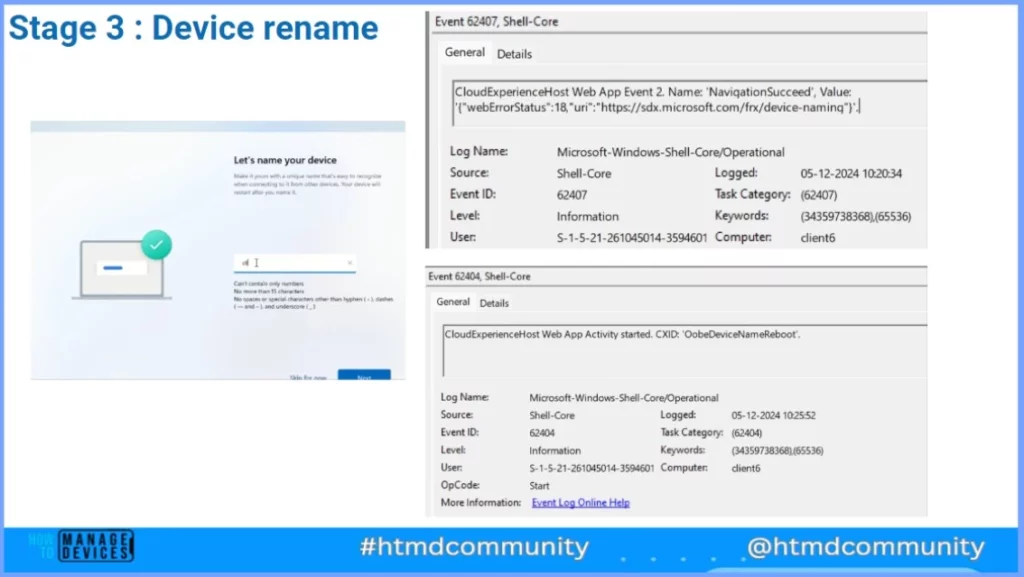Open General tab in Event 62407 panel
This screenshot has height=577, width=1024.
point(464,52)
